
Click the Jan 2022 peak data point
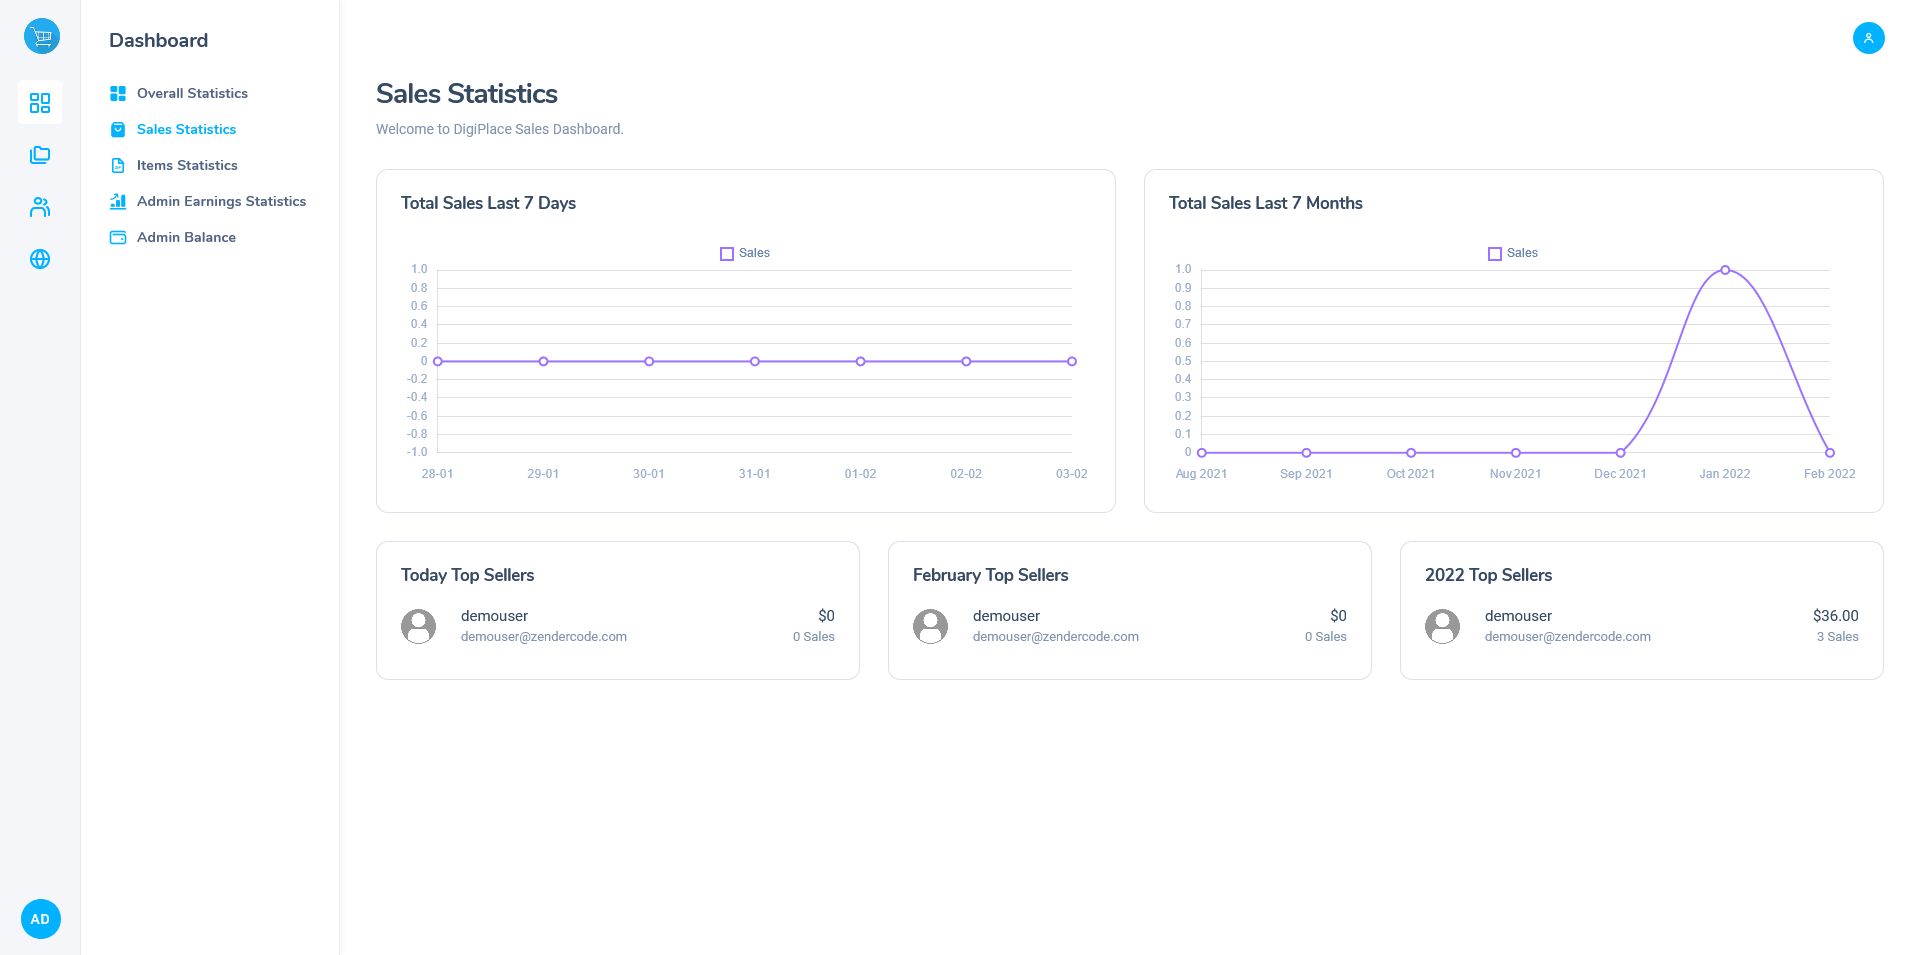[1725, 270]
